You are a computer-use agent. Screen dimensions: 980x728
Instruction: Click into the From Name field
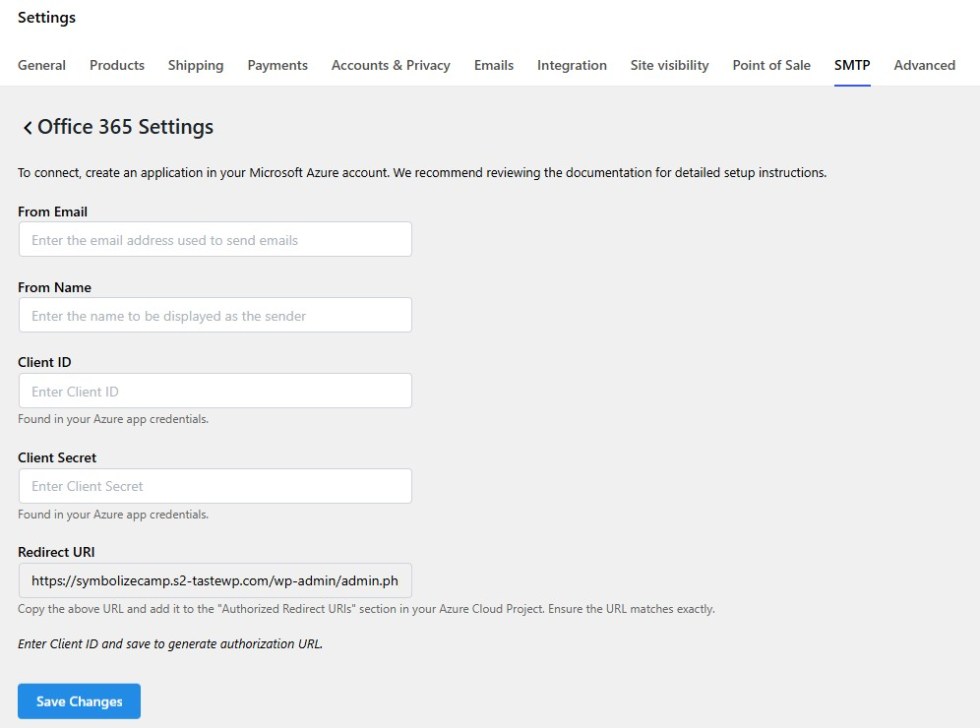[x=215, y=315]
